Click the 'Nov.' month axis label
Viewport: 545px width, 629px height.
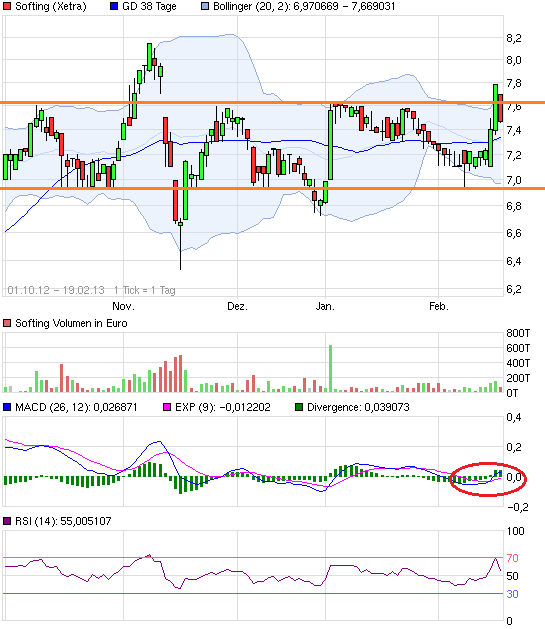[124, 306]
